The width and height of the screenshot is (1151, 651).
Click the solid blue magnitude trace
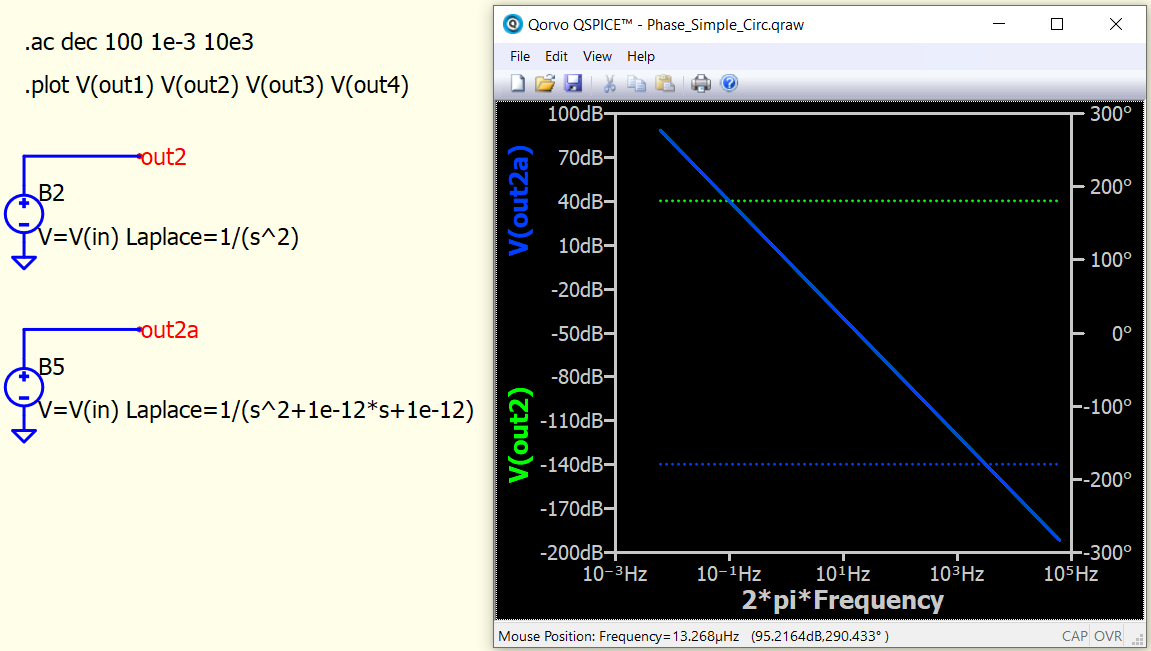point(859,333)
